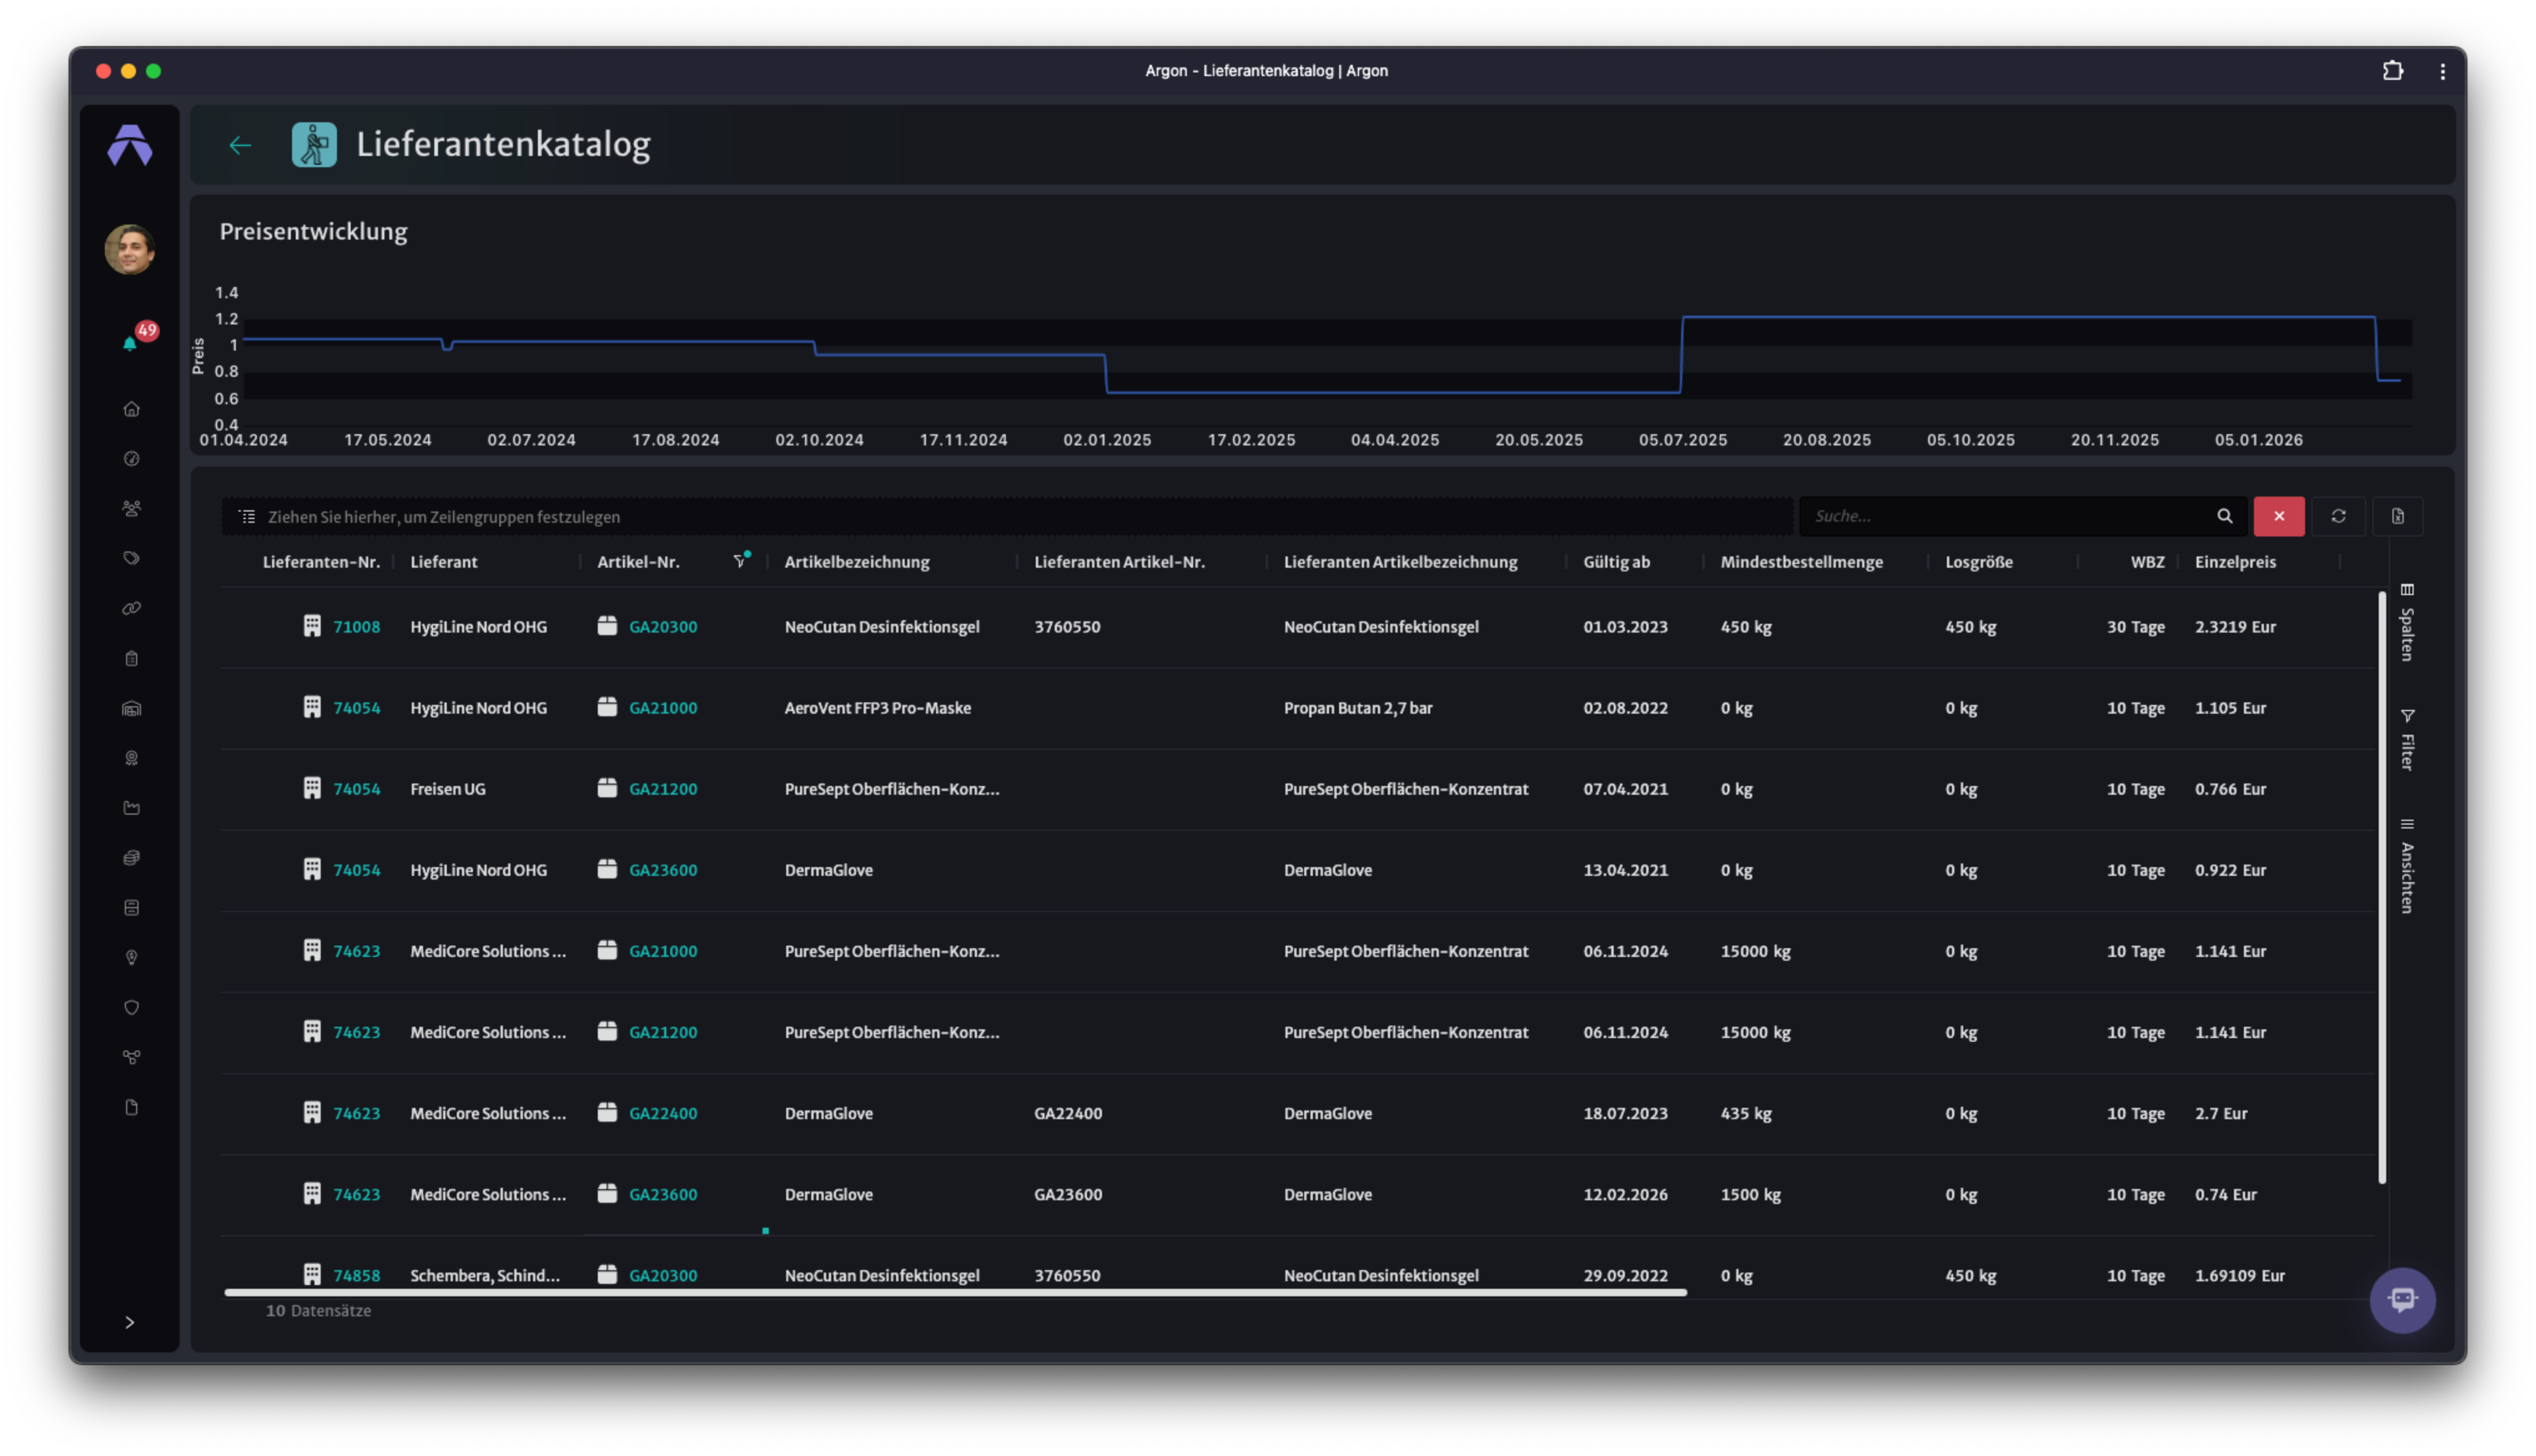Open the warehouse icon in sidebar

[x=131, y=709]
